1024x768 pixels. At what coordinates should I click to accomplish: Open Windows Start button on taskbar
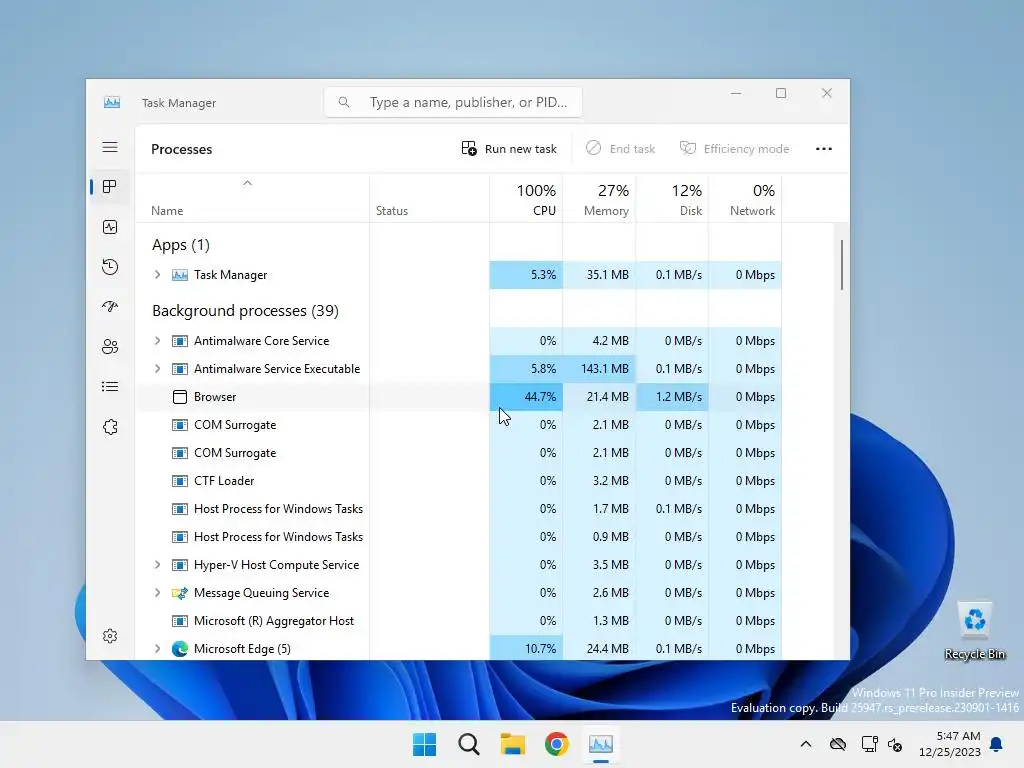click(424, 744)
